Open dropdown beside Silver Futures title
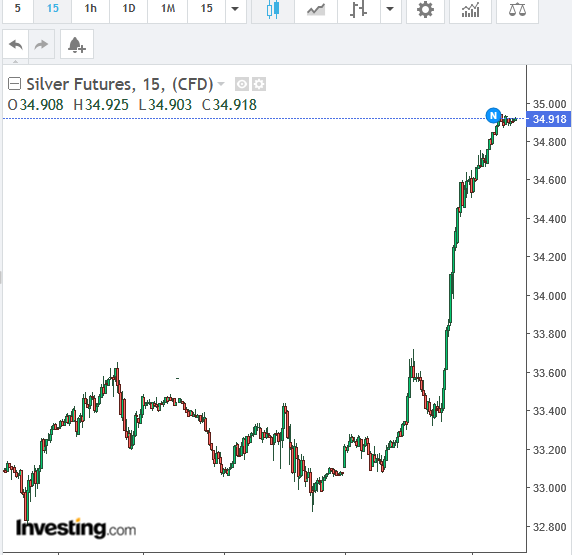This screenshot has width=572, height=555. 221,84
